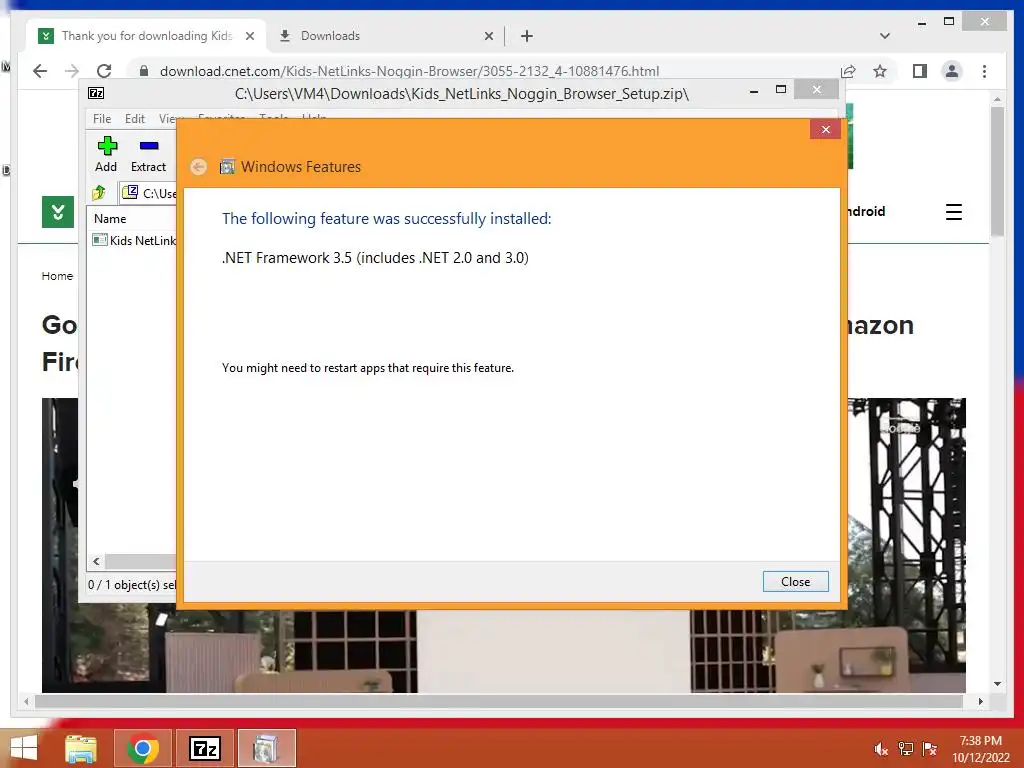Screen dimensions: 1024x768
Task: Open the Chrome tab search dropdown
Action: 885,36
